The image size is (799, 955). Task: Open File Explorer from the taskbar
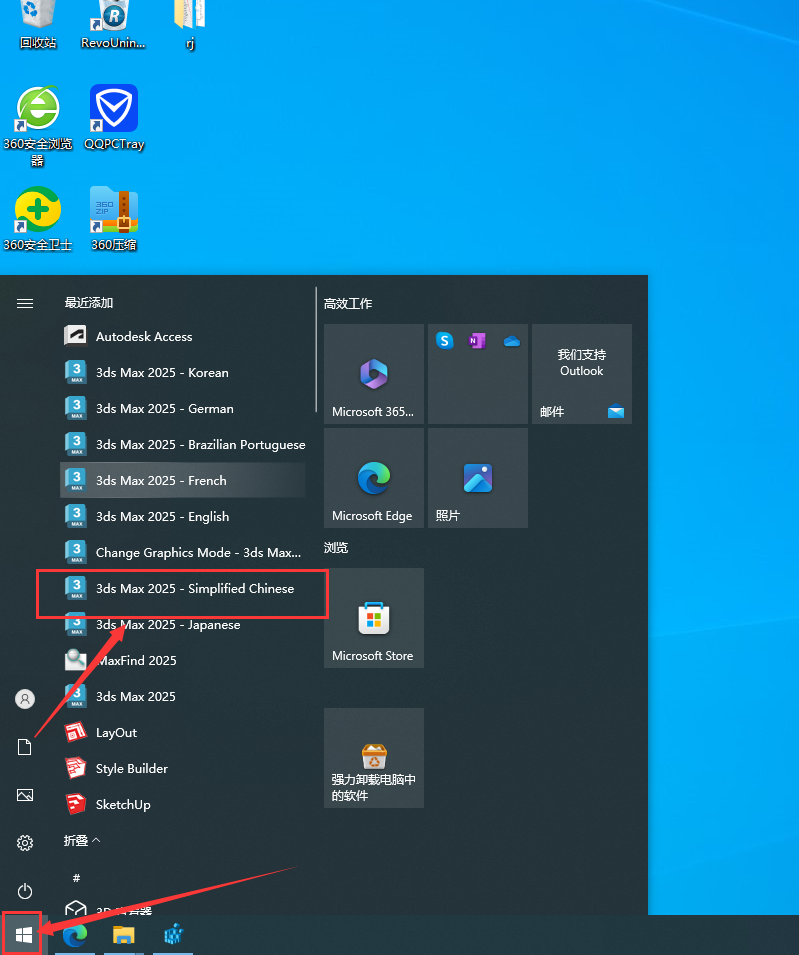pyautogui.click(x=124, y=935)
